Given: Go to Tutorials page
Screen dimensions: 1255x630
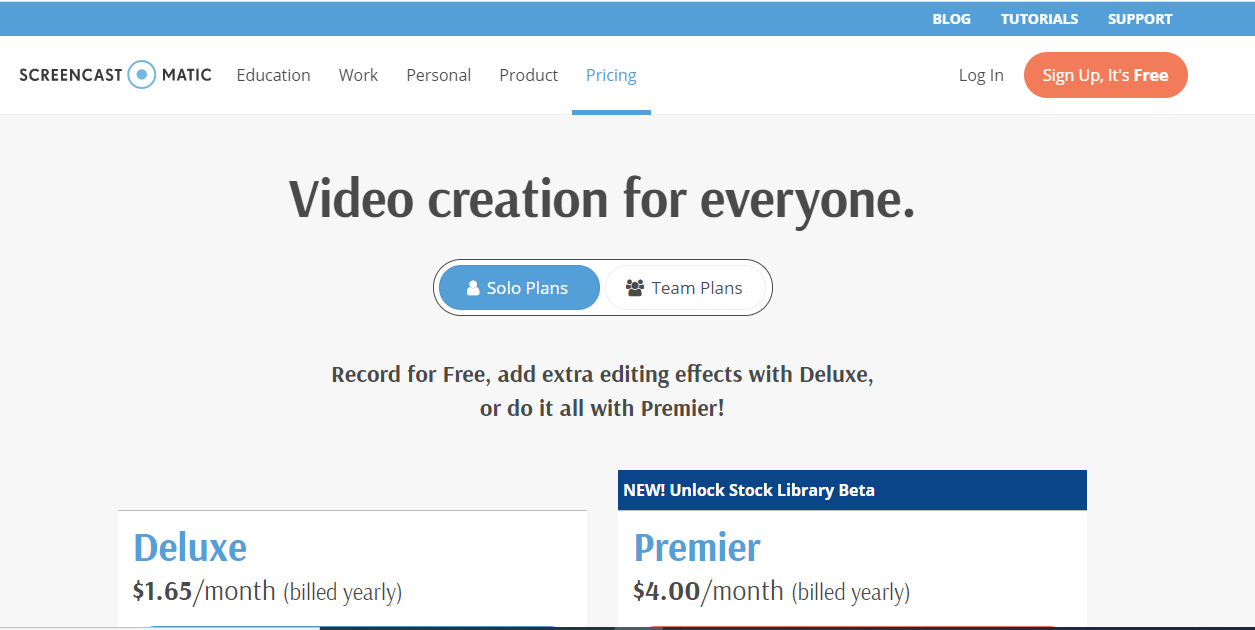Looking at the screenshot, I should click(1039, 19).
